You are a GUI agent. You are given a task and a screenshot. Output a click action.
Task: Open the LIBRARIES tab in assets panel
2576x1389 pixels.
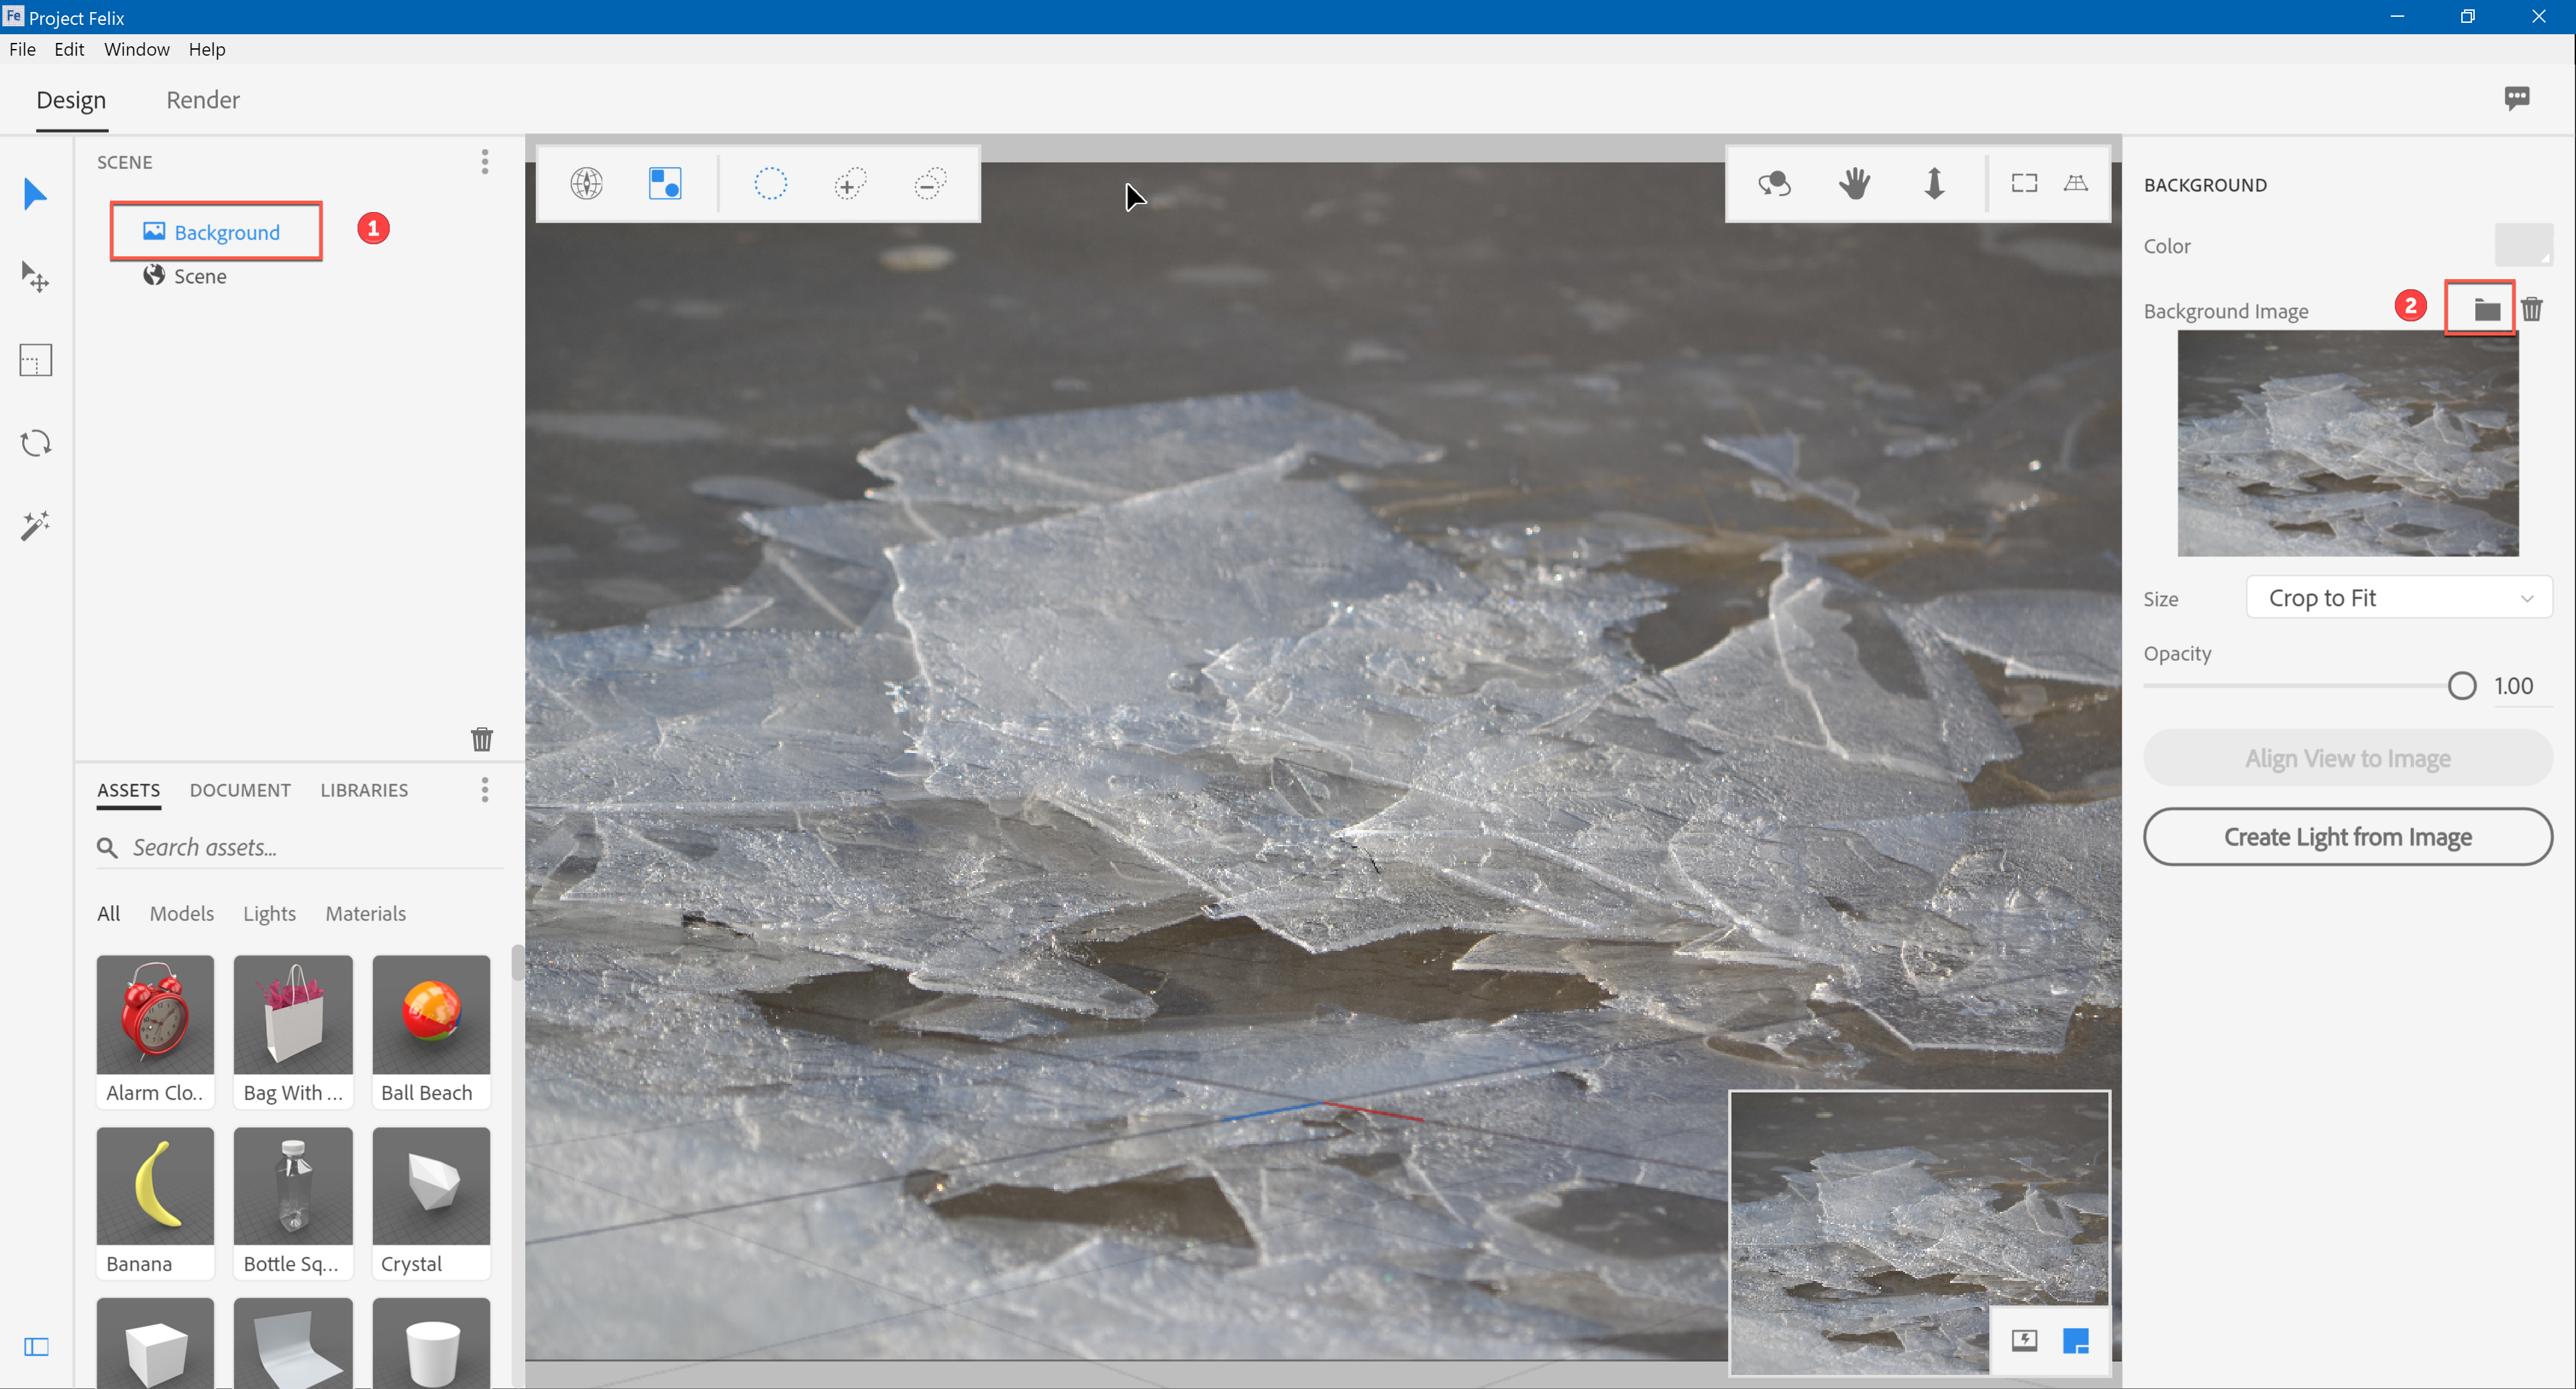(364, 790)
